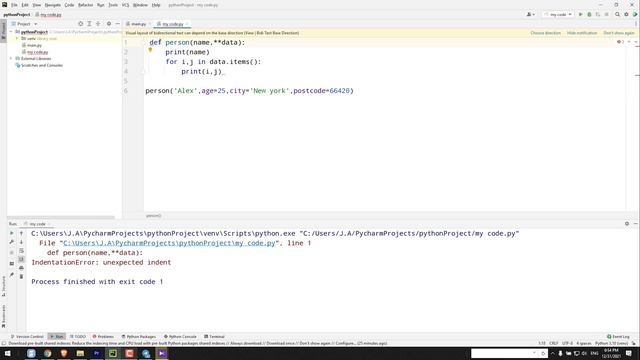Open file path link in run output

click(169, 243)
